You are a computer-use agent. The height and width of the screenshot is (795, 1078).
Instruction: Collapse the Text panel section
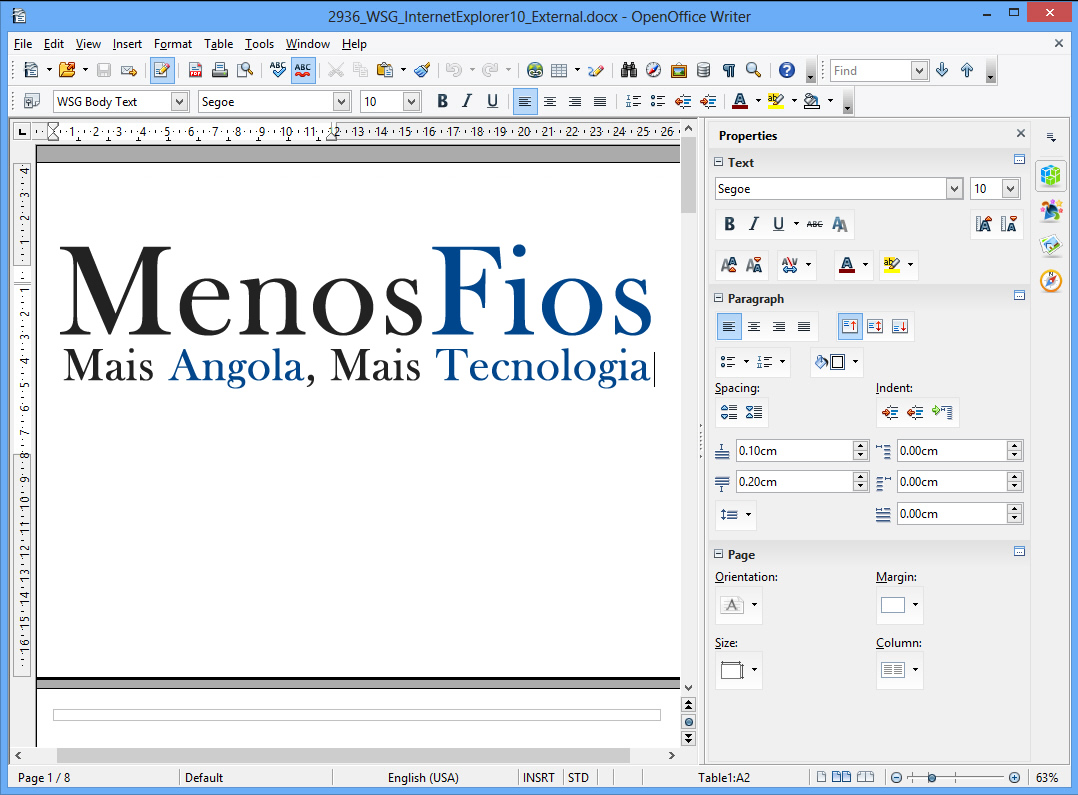(x=718, y=162)
